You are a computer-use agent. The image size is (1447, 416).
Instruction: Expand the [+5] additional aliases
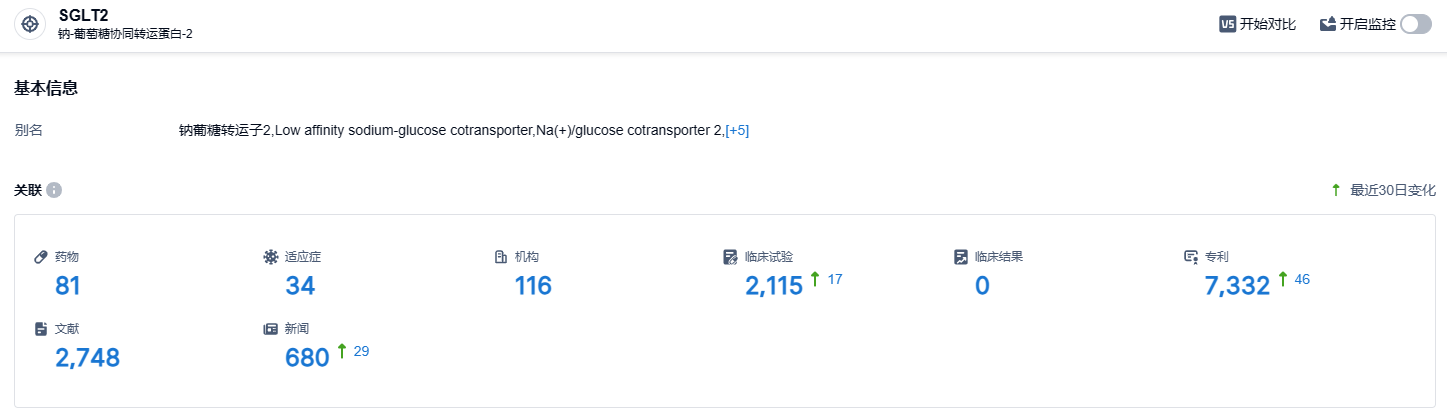(737, 131)
